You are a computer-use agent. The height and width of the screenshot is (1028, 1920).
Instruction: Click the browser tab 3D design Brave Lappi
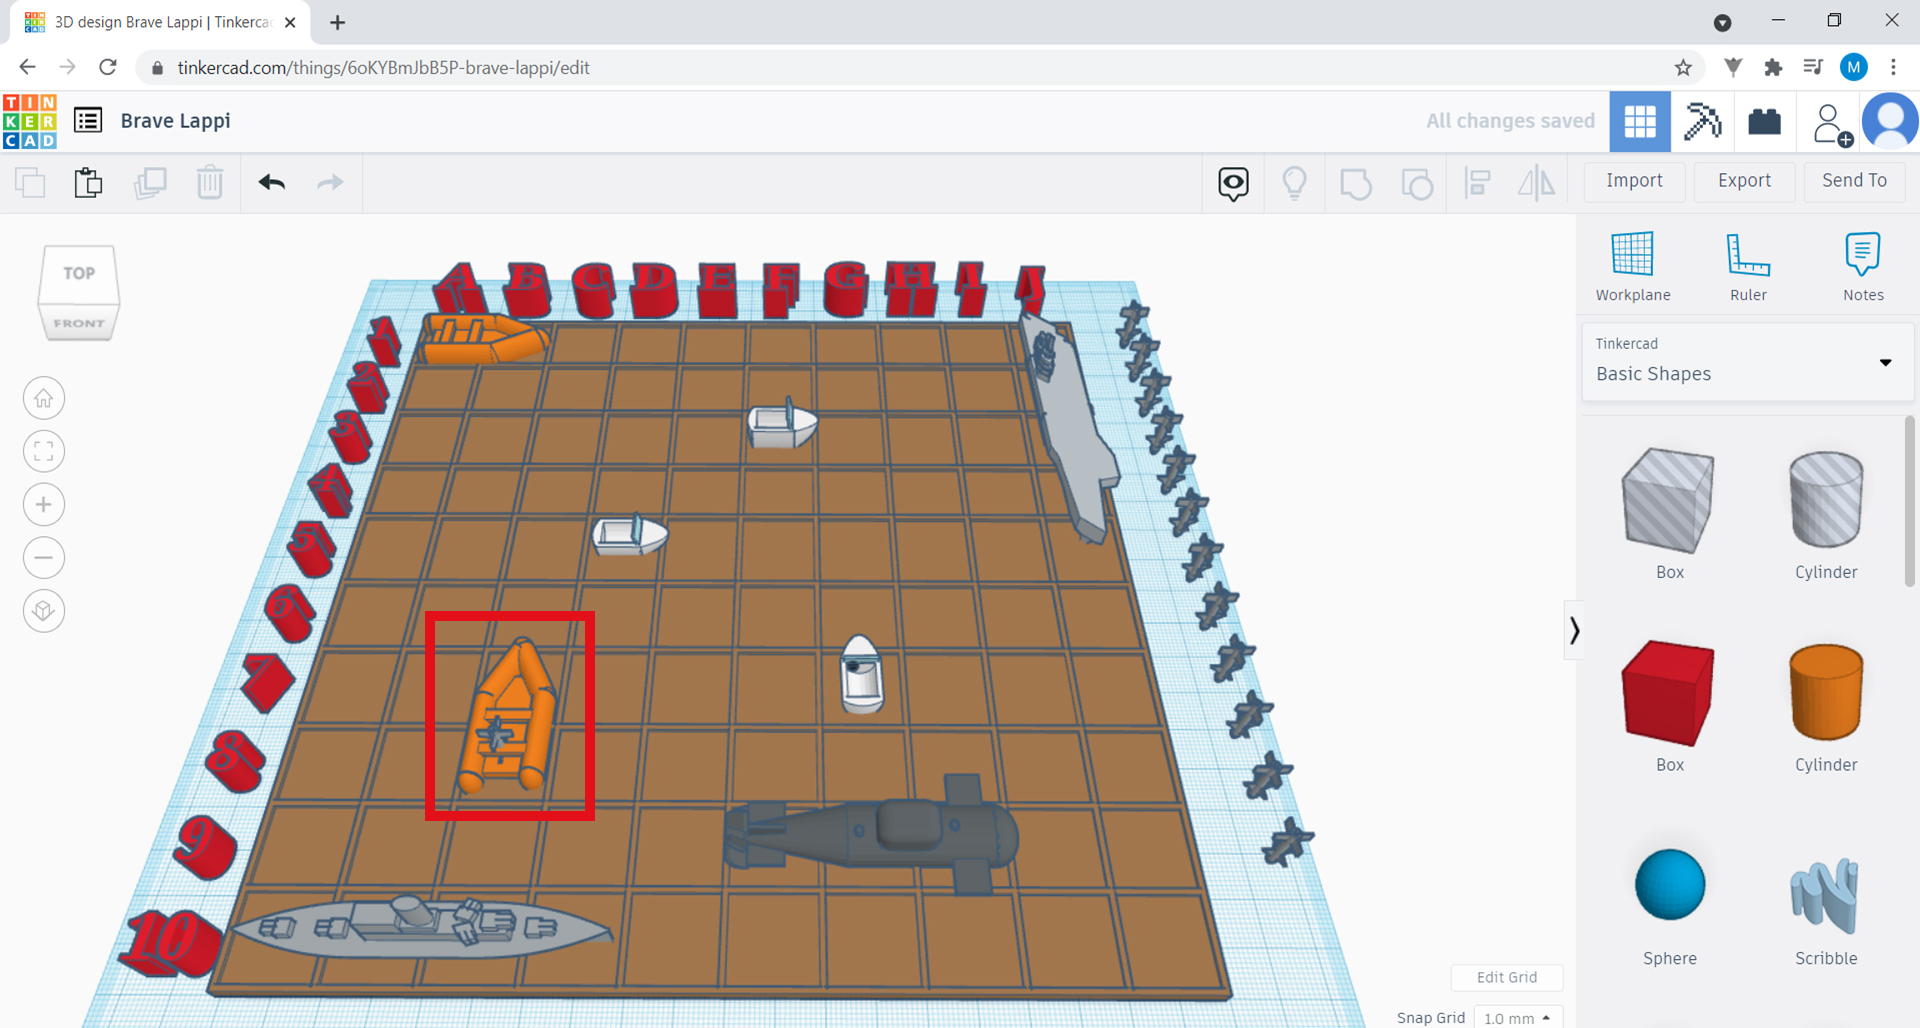pos(160,22)
